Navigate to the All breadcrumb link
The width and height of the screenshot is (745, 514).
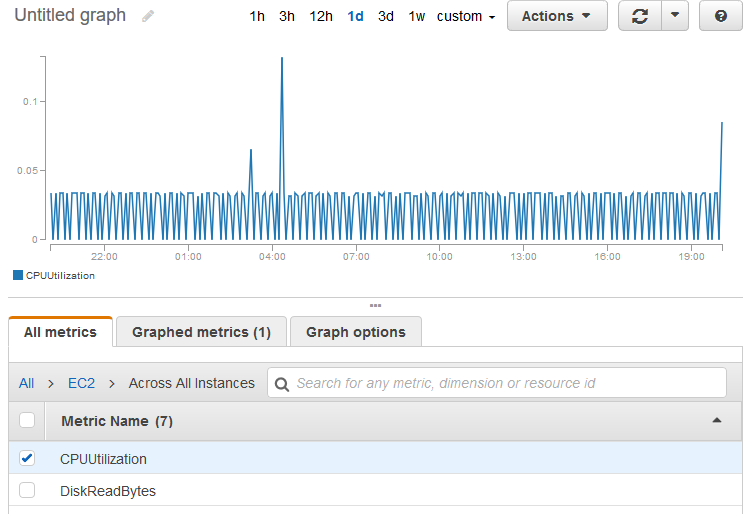(26, 383)
